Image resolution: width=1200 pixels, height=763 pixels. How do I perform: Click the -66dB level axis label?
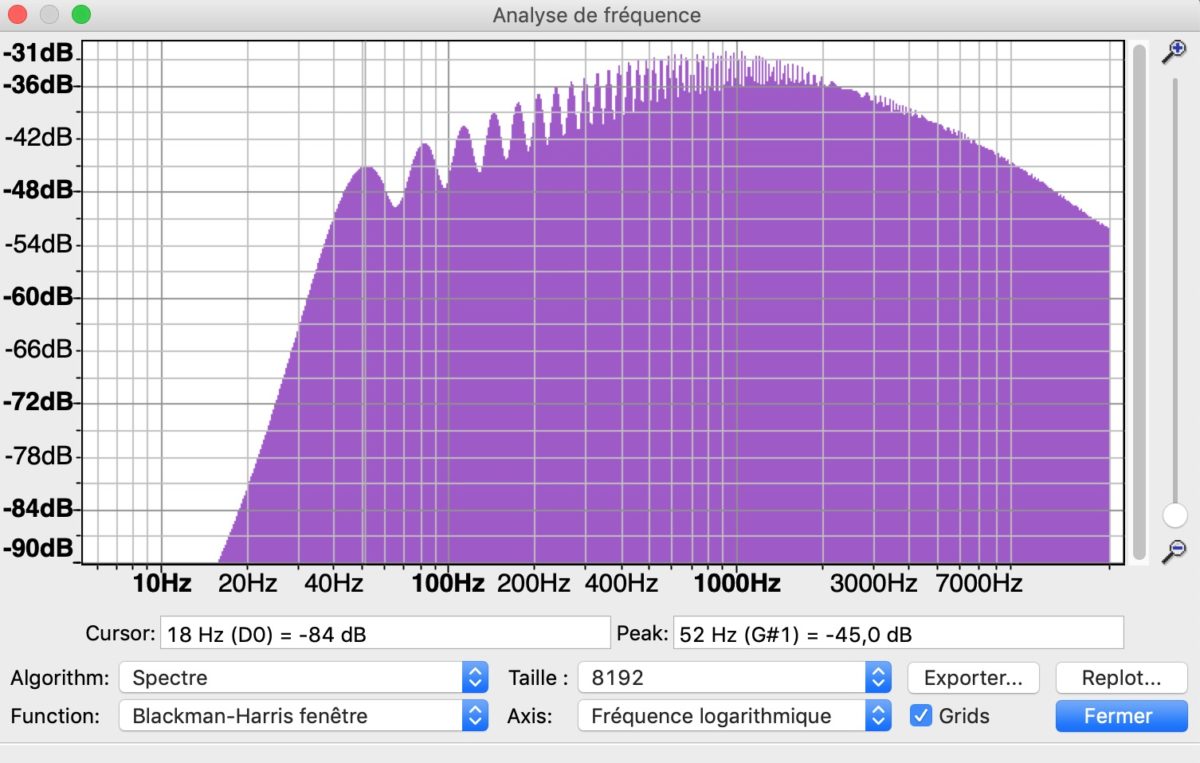[38, 350]
